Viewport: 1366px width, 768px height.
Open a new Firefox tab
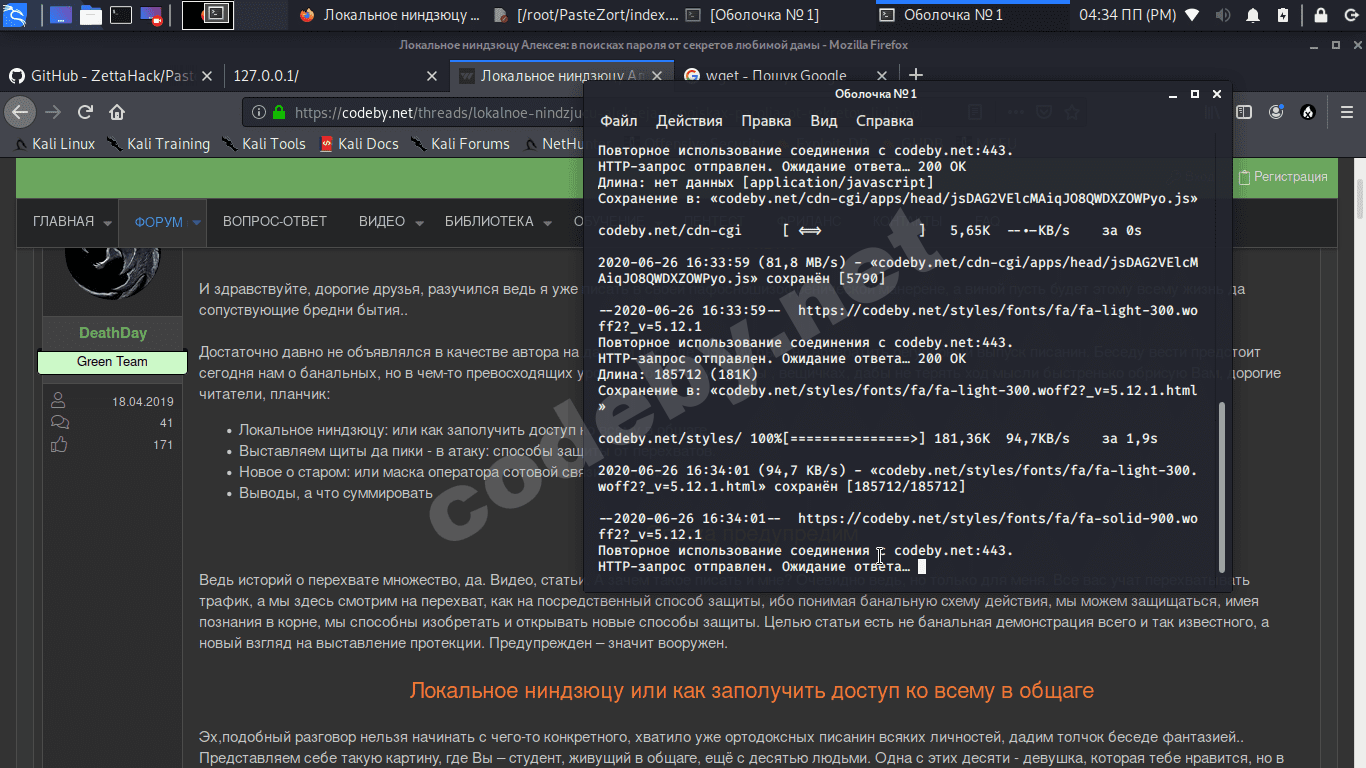[915, 76]
